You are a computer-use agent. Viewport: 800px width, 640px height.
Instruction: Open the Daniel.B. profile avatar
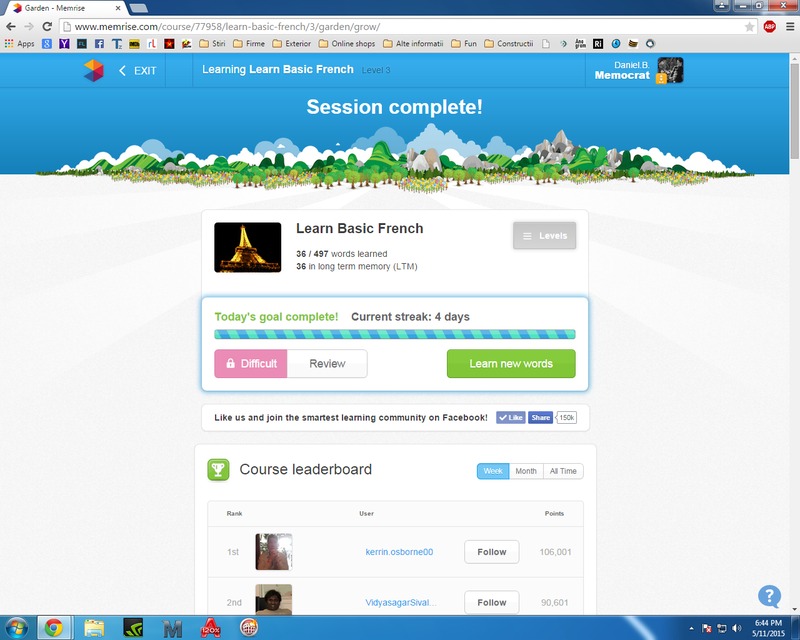click(670, 70)
